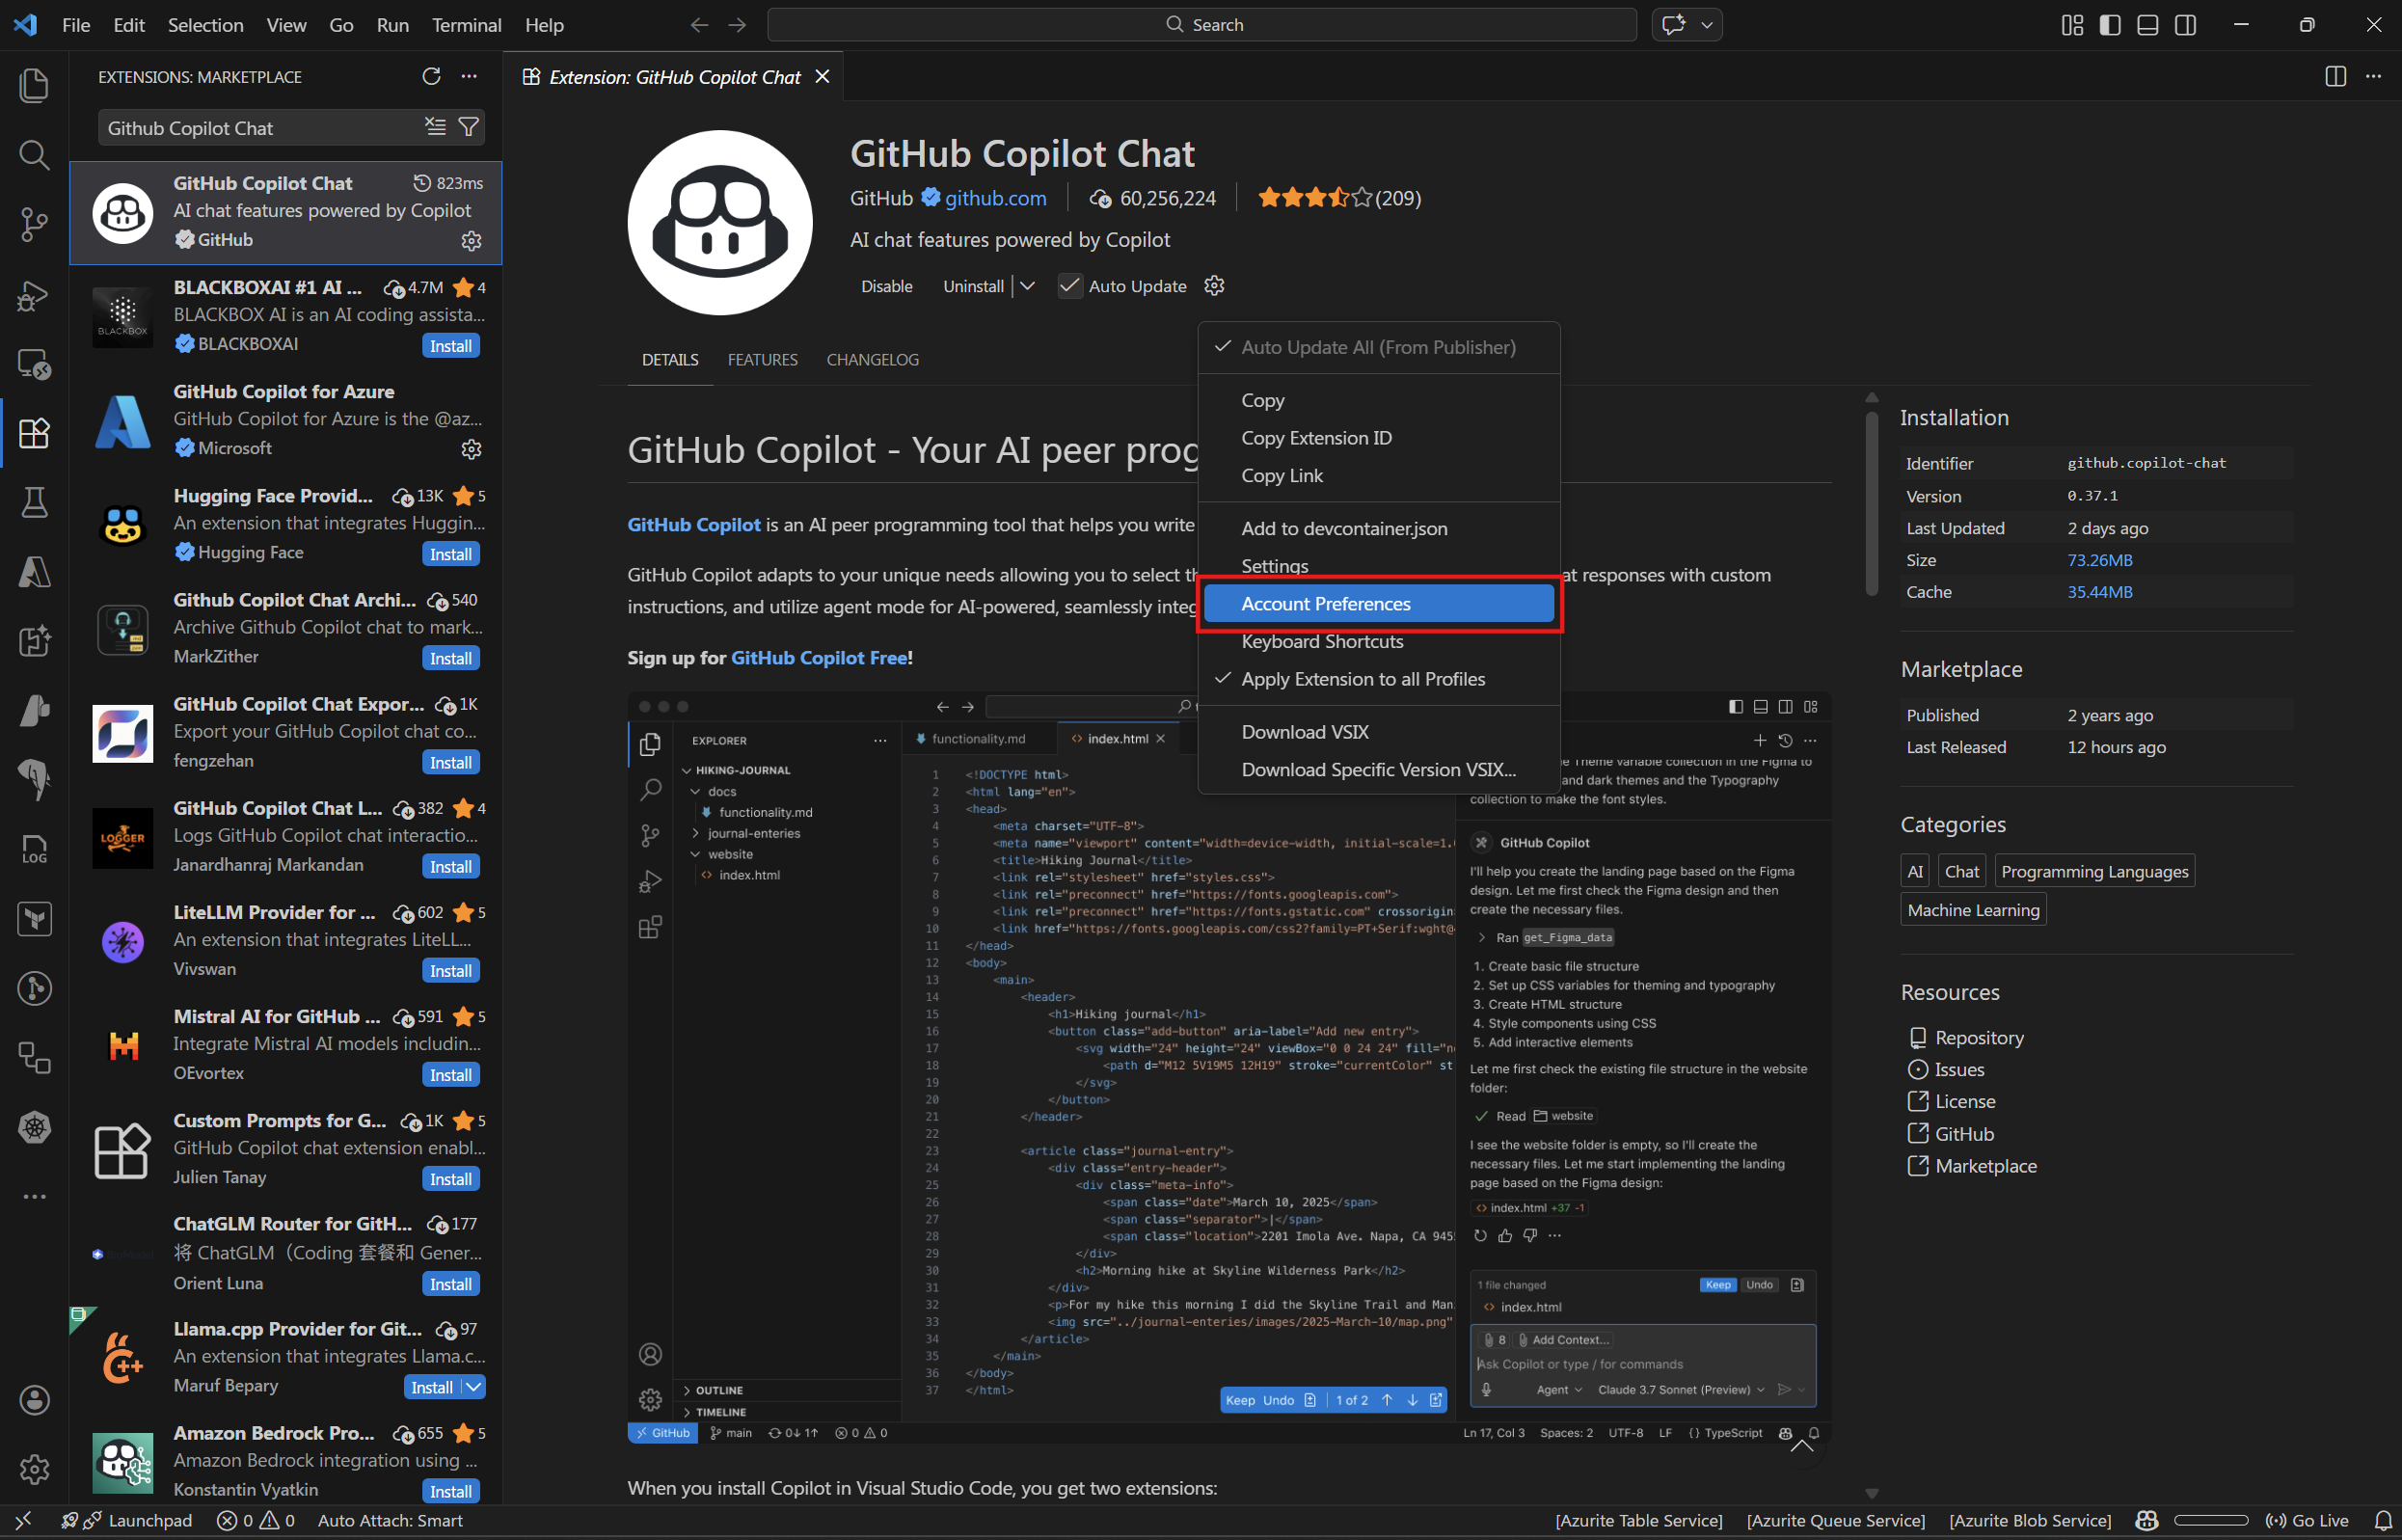Click the star rating for the extension
Viewport: 2402px width, 1540px height.
coord(1338,198)
